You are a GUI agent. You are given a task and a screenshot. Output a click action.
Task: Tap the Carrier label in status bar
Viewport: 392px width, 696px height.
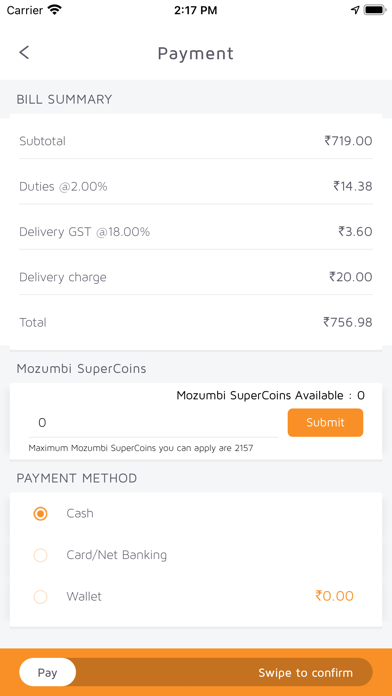(x=25, y=10)
